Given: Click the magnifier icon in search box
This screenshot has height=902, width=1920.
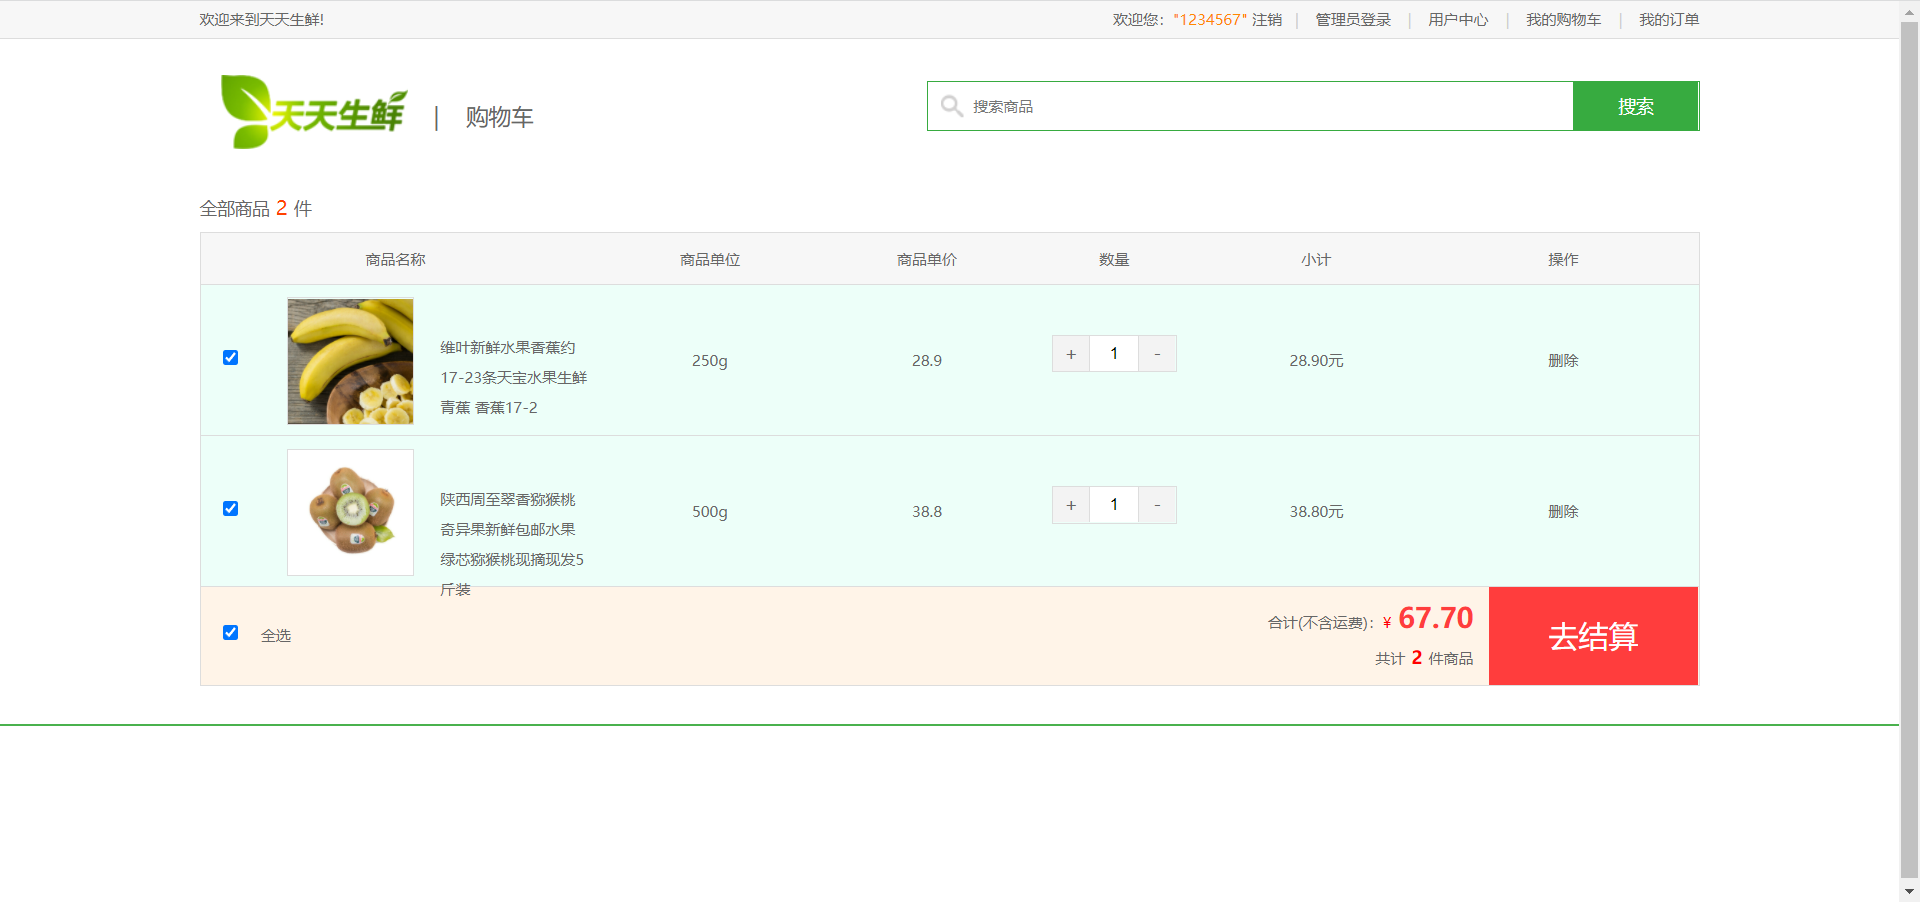Looking at the screenshot, I should (951, 106).
